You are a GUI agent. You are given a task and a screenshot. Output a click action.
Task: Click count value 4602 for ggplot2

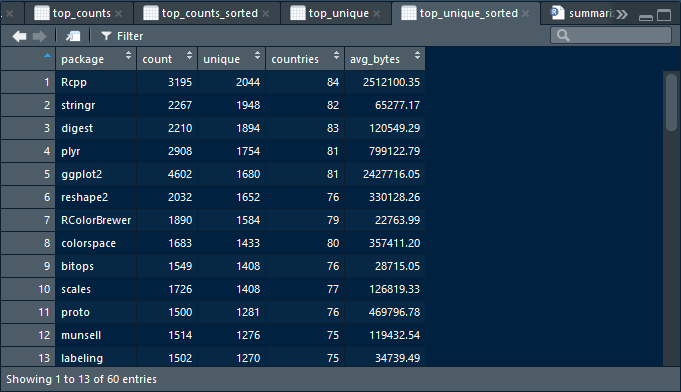[180, 174]
